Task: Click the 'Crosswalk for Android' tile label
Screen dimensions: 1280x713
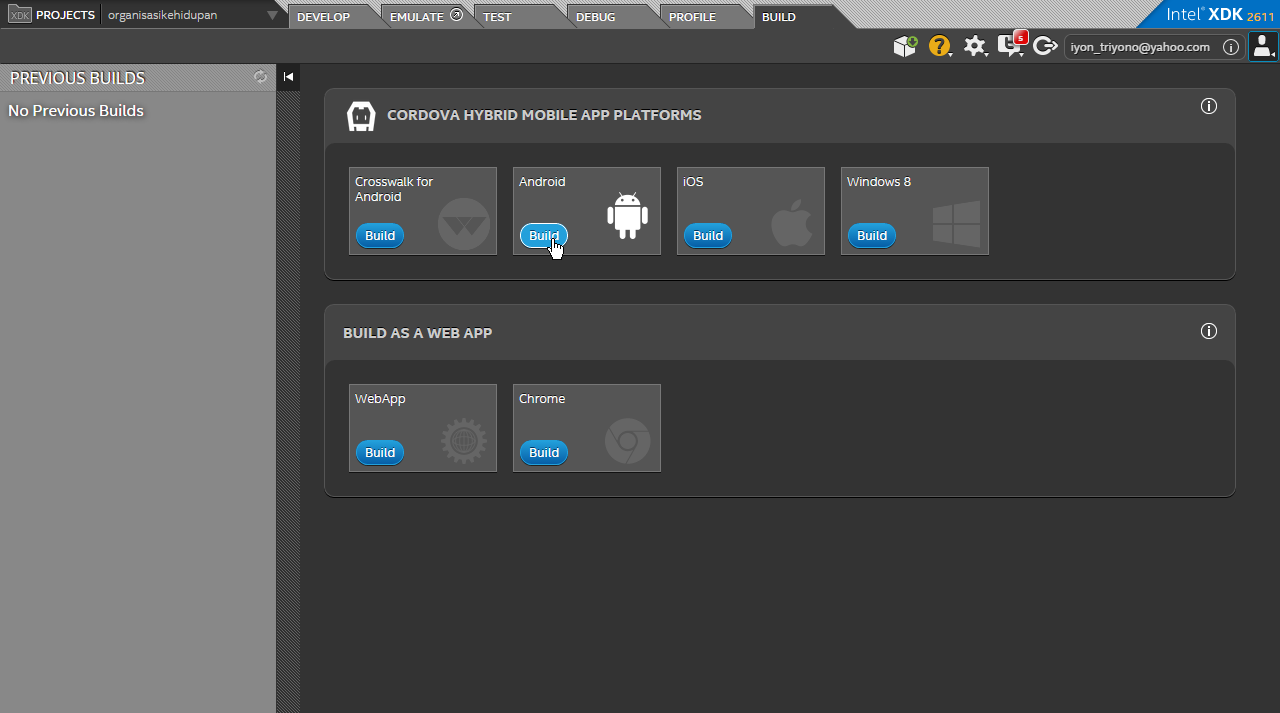Action: (394, 189)
